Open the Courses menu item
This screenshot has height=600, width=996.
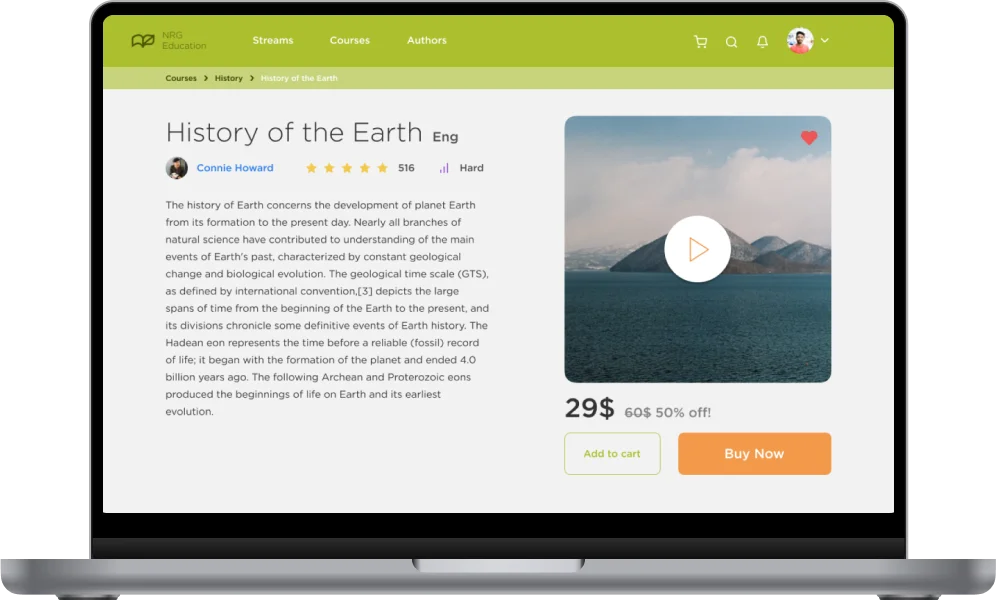click(349, 40)
